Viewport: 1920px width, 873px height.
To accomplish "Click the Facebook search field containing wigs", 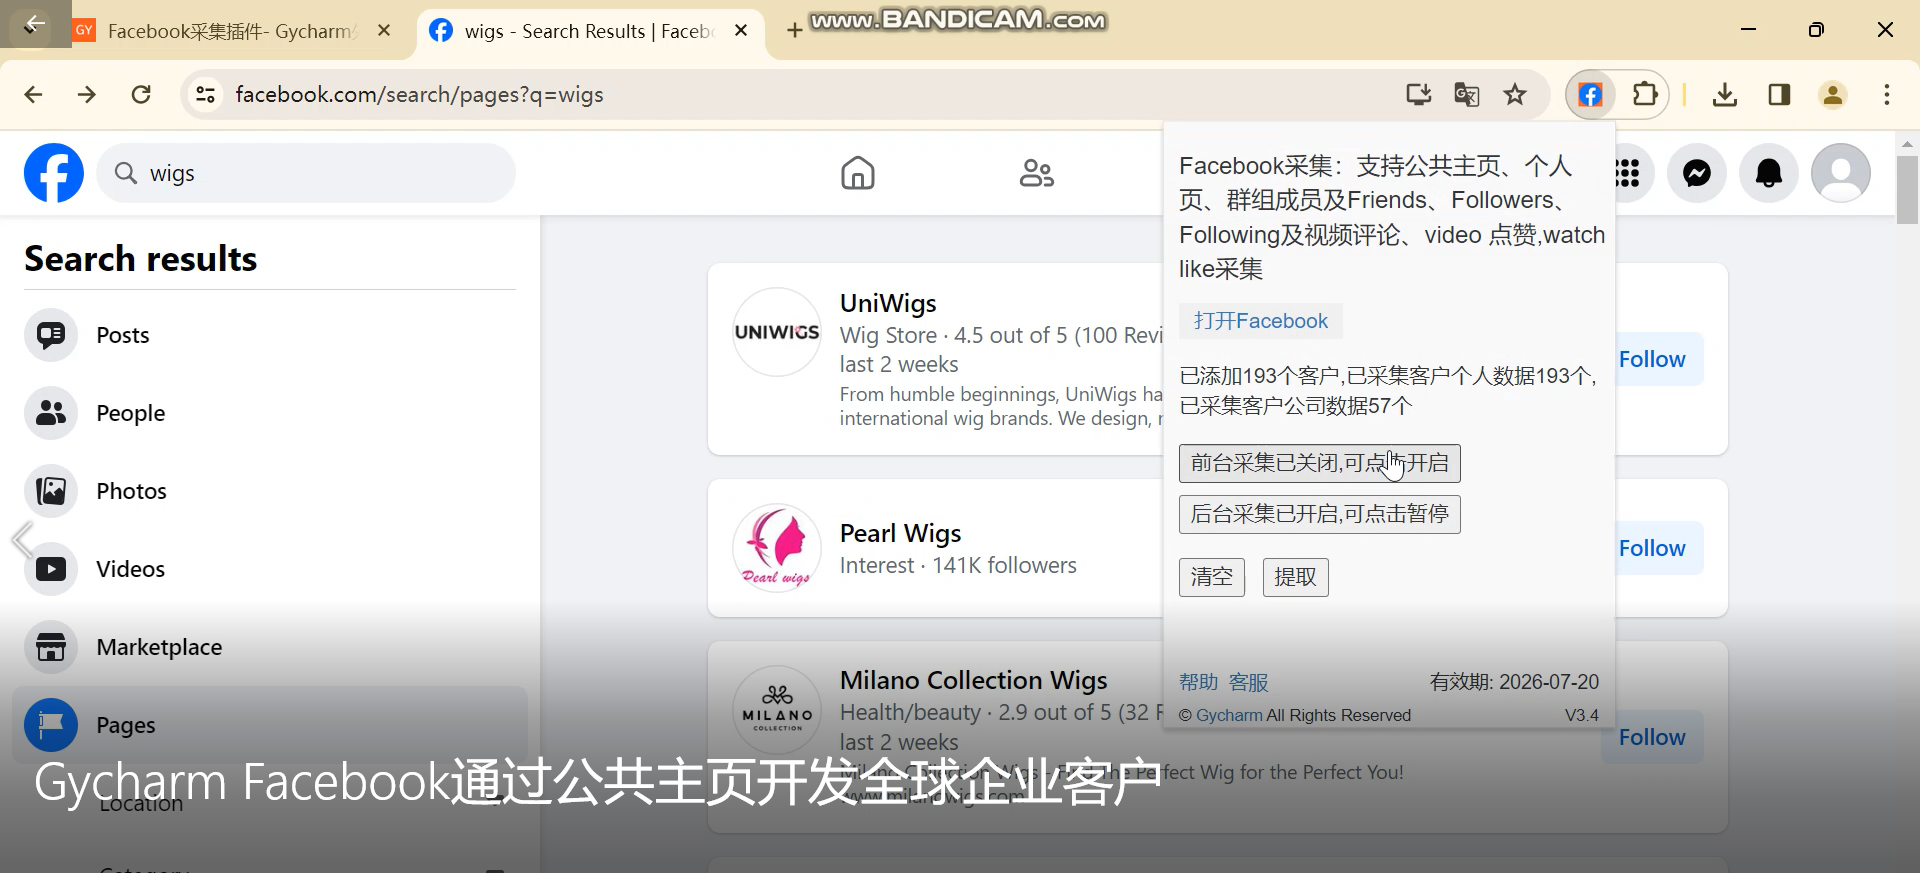I will (306, 173).
